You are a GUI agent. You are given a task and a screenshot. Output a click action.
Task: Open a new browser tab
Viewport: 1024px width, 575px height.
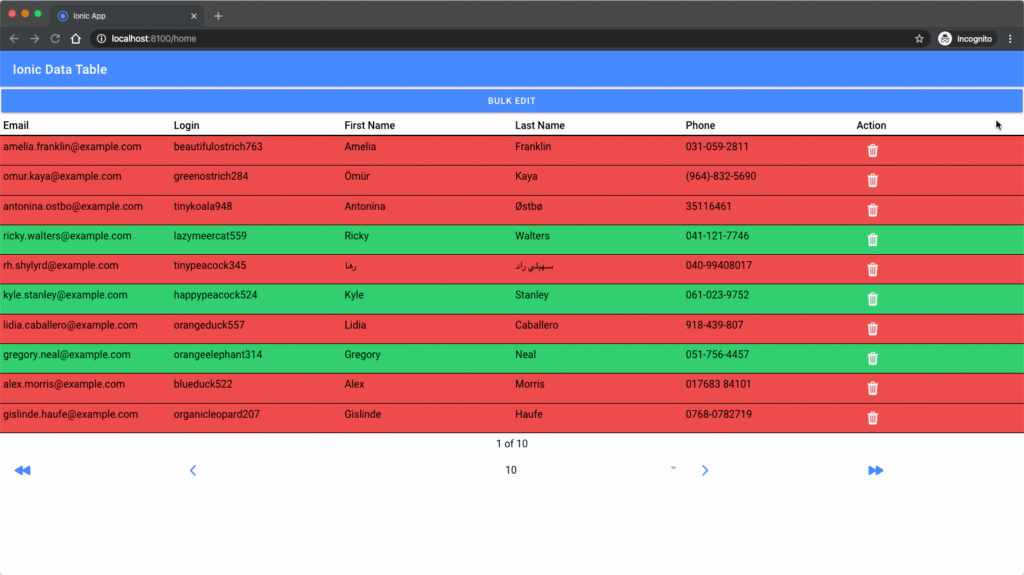coord(218,16)
